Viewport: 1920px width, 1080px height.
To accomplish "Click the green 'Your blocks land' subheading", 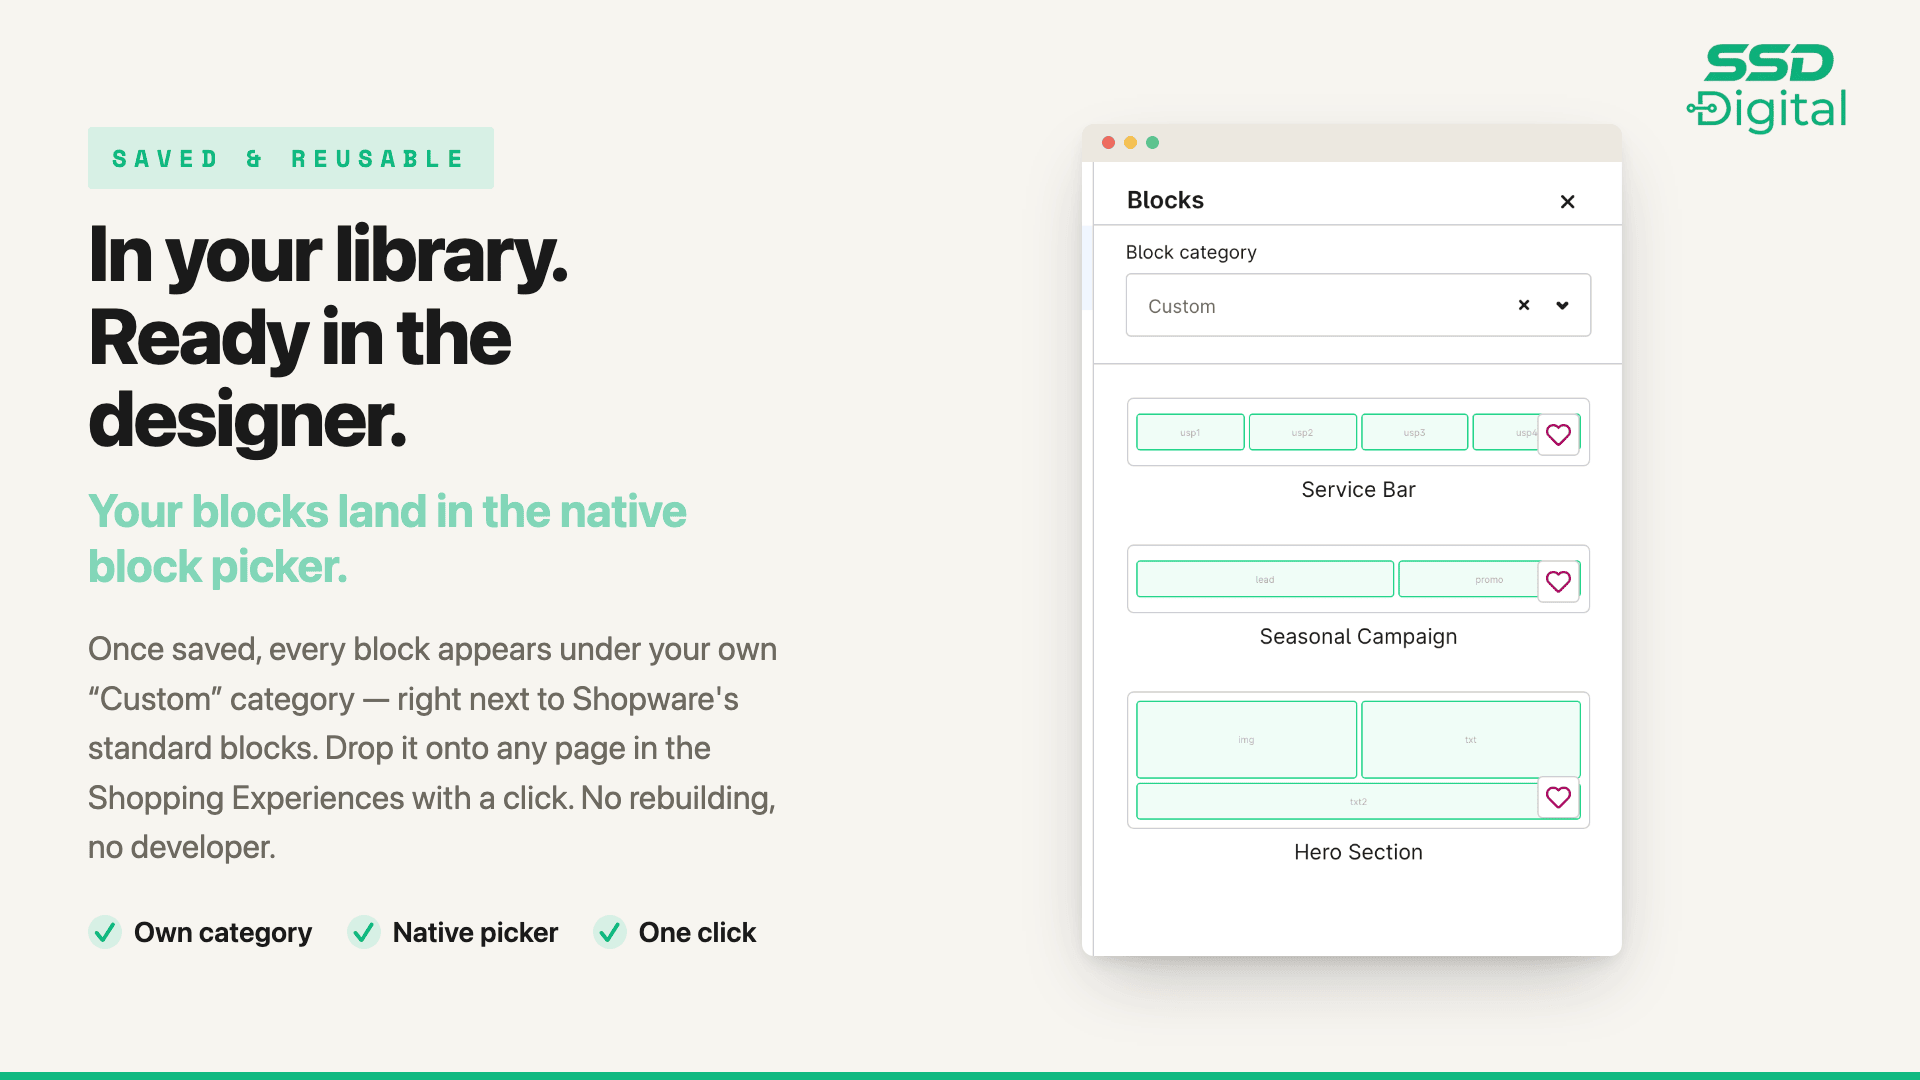I will point(387,539).
